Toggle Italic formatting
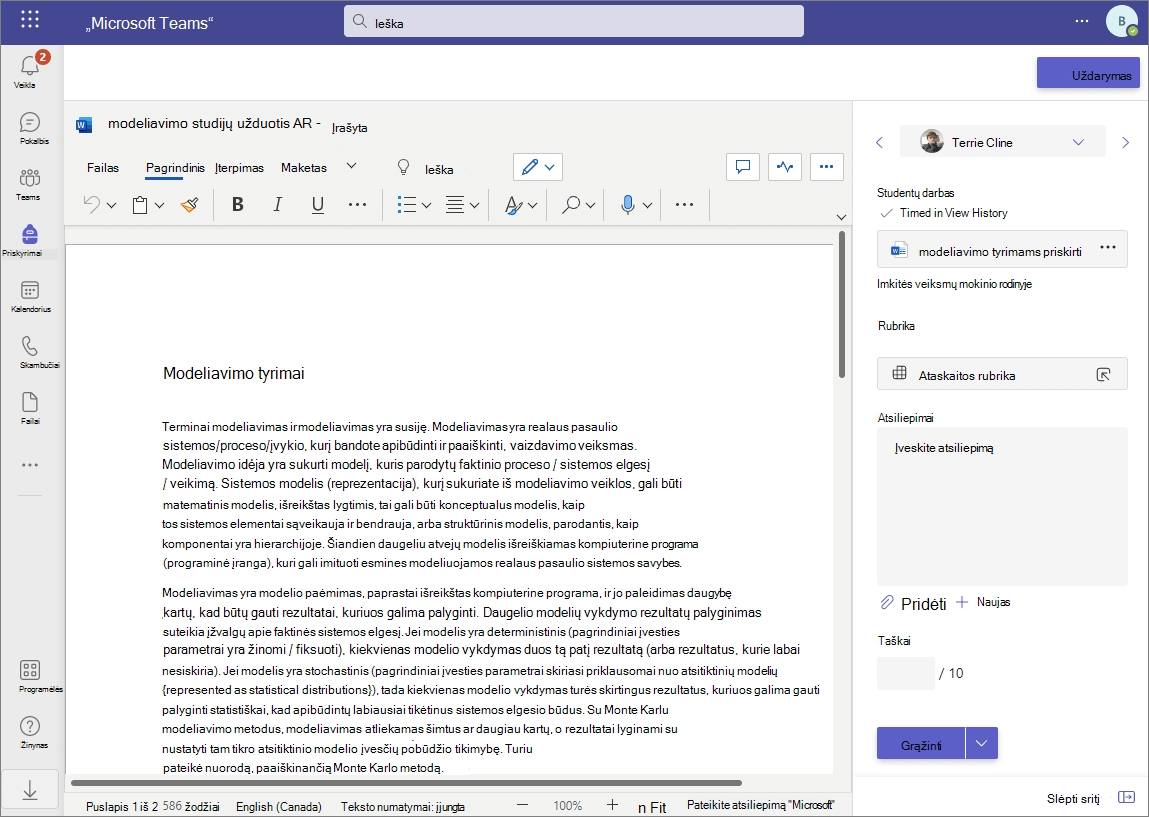This screenshot has width=1149, height=817. click(x=277, y=204)
